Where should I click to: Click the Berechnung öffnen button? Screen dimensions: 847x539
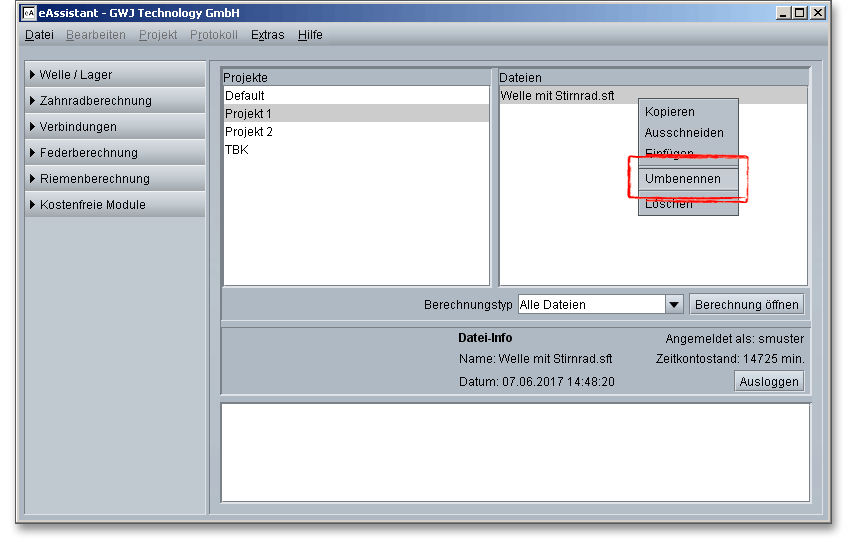click(x=746, y=305)
